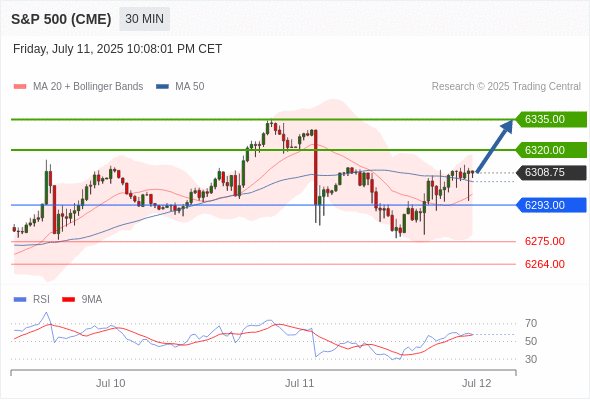Screen dimensions: 590x400
Task: Click the red 9MA legend swatch
Action: [68, 300]
